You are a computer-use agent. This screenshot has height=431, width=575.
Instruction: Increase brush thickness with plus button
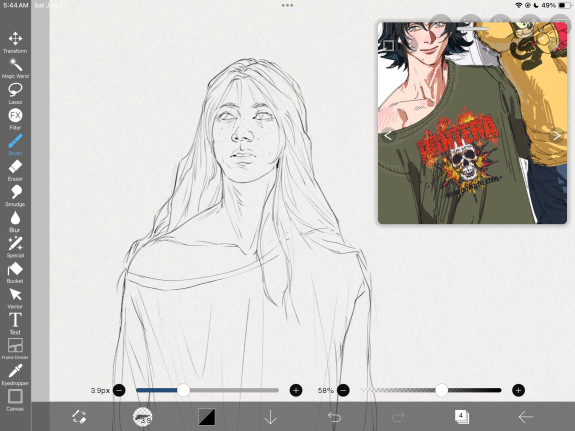point(296,390)
